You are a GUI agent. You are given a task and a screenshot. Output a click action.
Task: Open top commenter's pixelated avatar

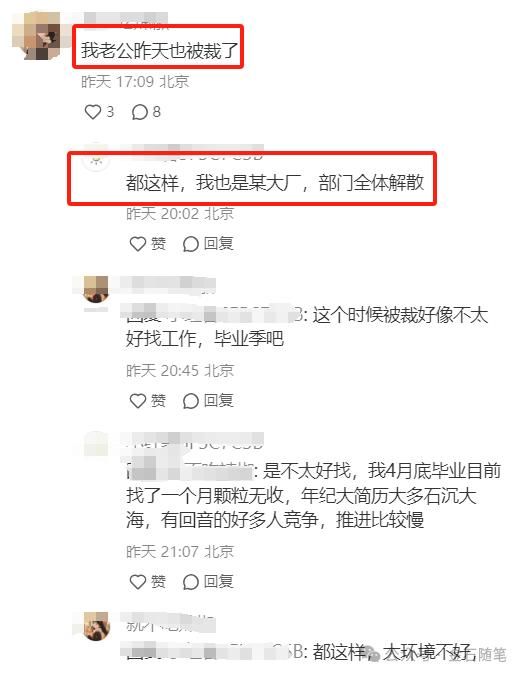pyautogui.click(x=38, y=35)
